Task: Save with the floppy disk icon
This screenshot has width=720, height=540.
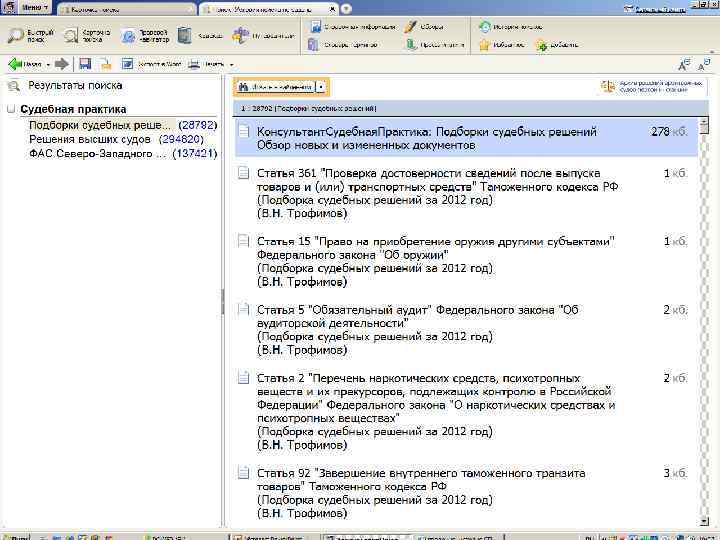Action: [85, 64]
